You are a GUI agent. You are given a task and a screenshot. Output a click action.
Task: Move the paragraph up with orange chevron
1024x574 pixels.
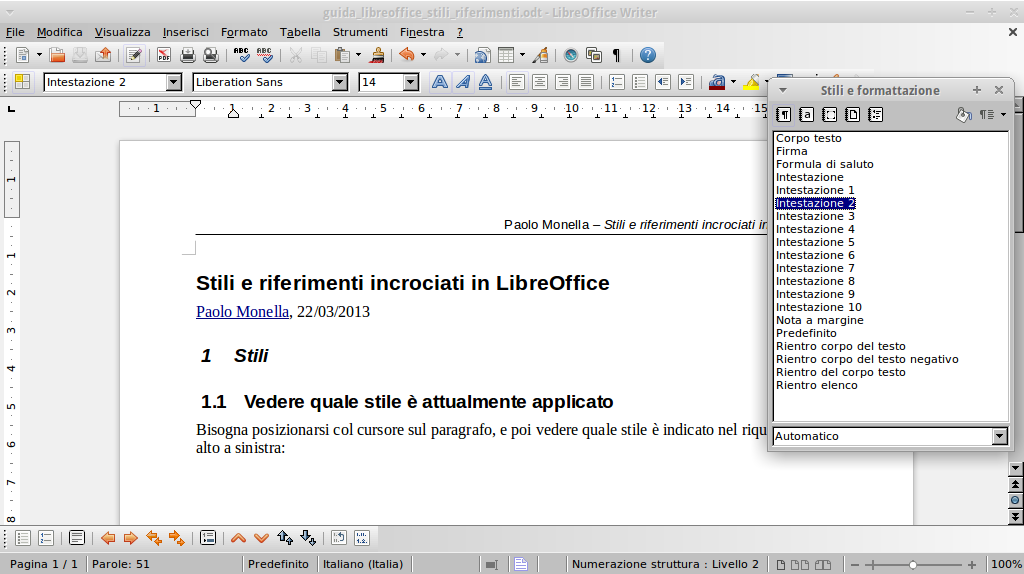tap(238, 538)
